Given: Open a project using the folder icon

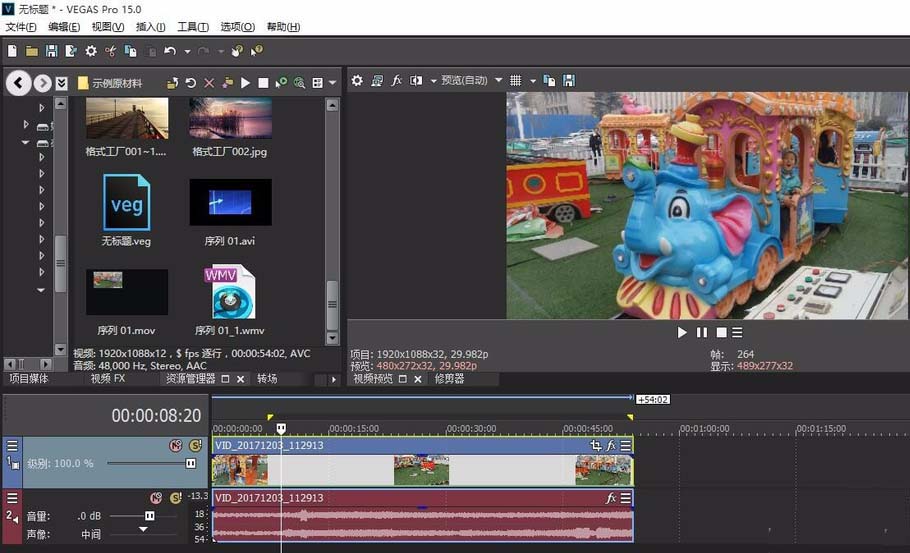Looking at the screenshot, I should click(x=32, y=51).
